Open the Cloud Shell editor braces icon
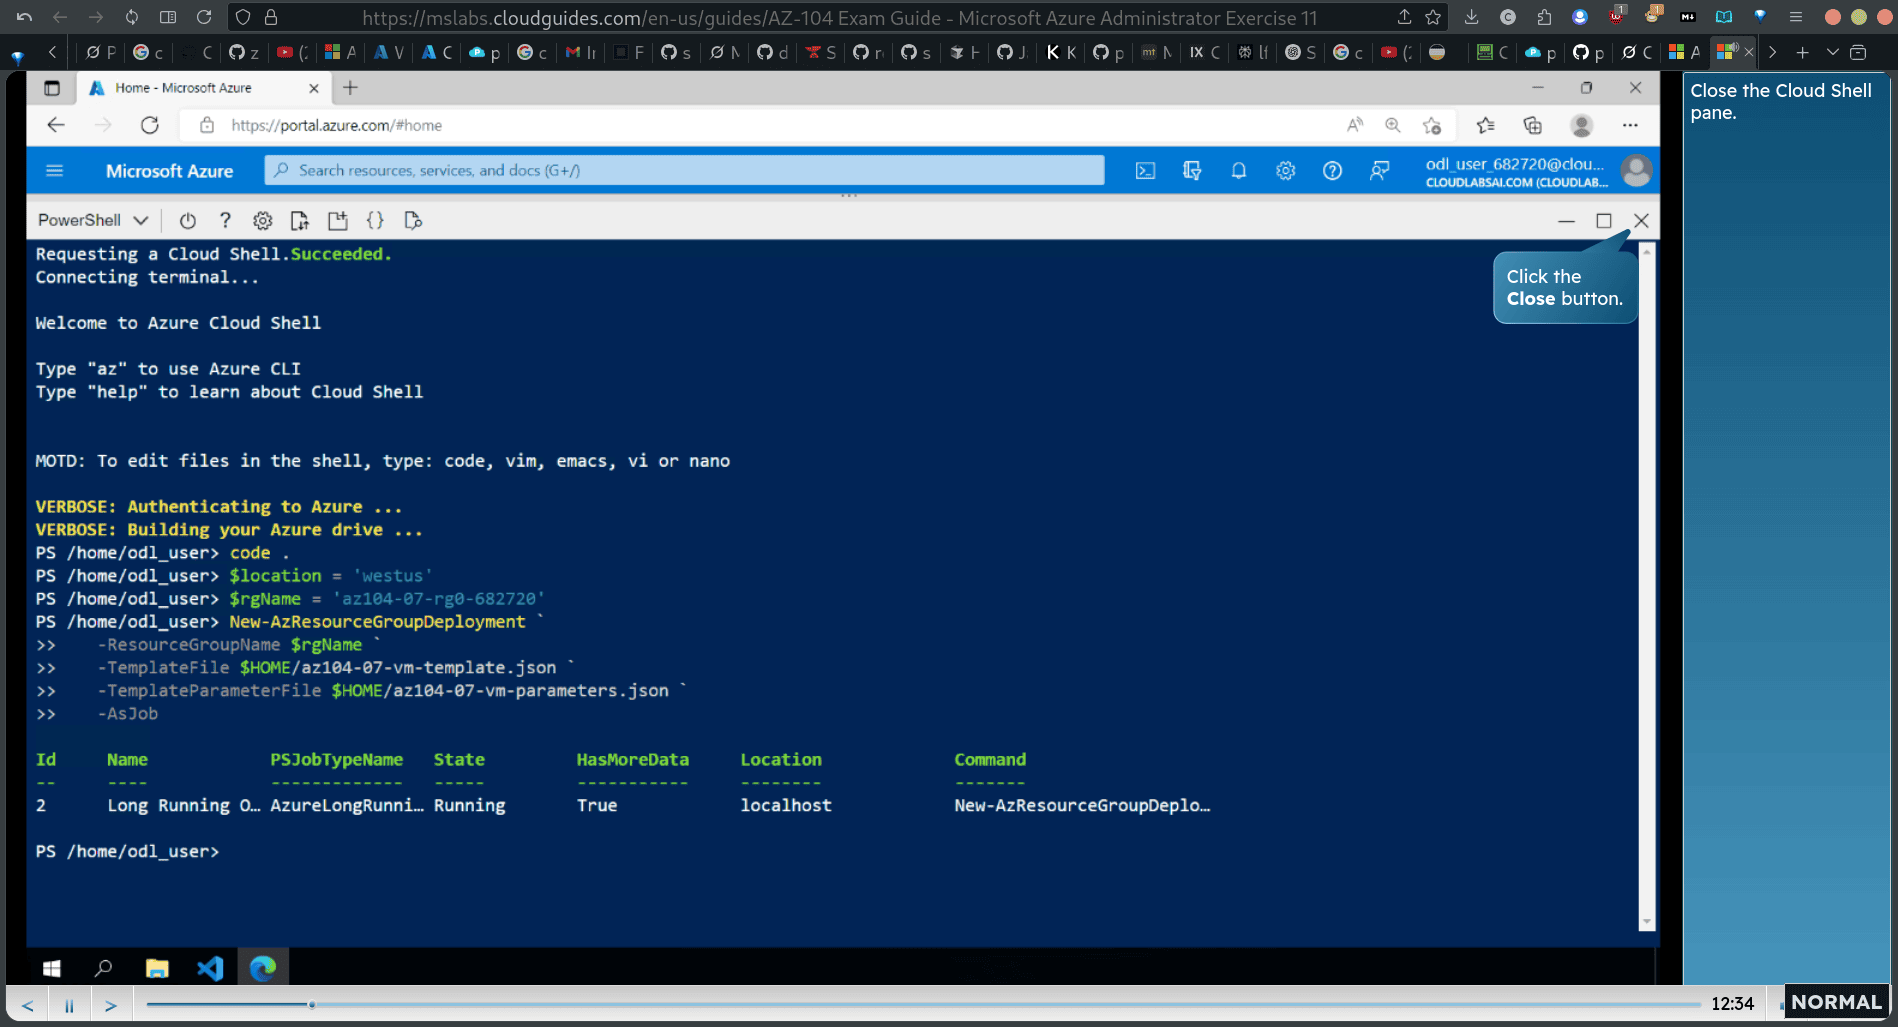 (x=375, y=221)
